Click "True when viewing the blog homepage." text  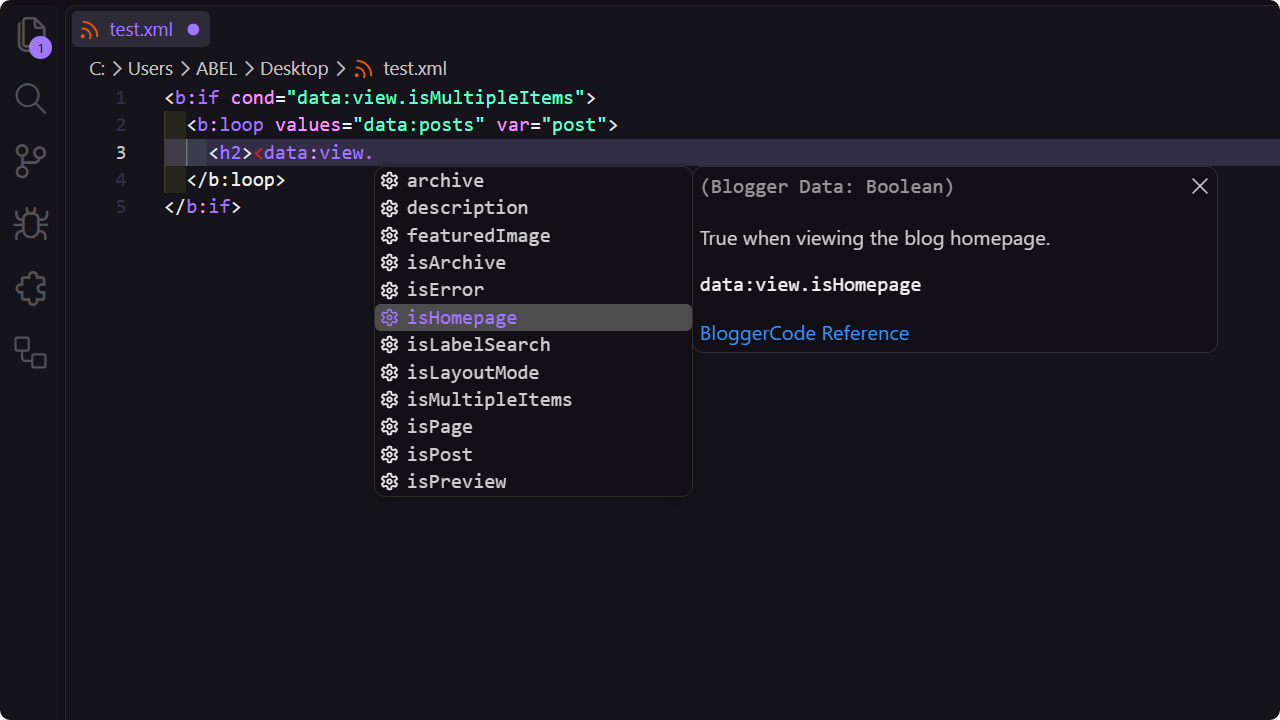875,239
